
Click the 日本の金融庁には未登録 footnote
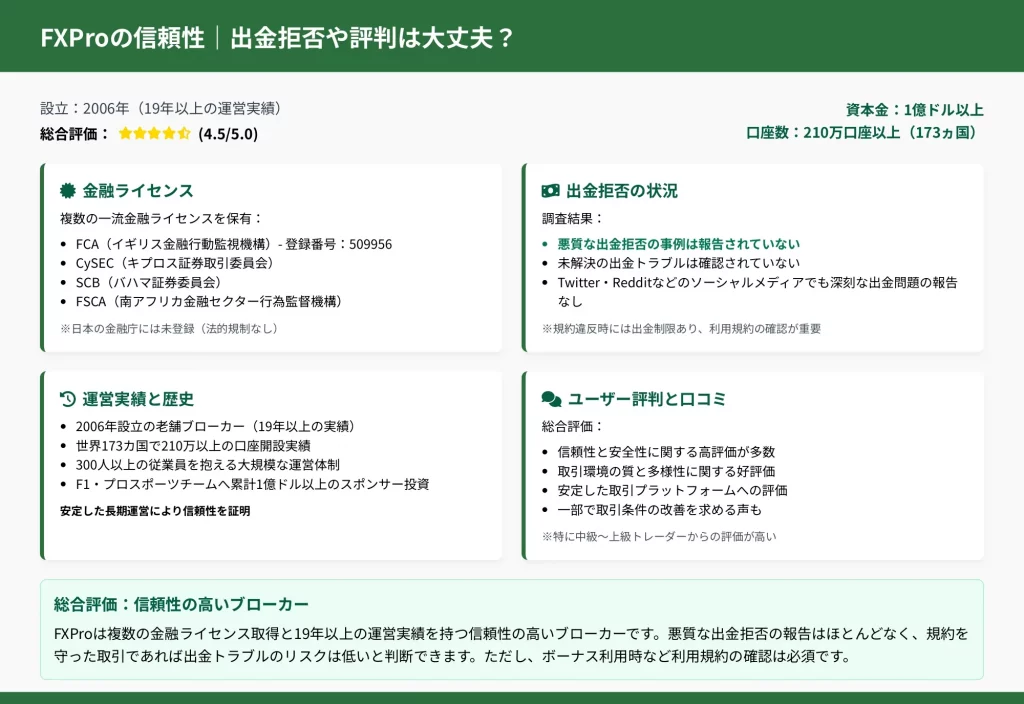(170, 328)
